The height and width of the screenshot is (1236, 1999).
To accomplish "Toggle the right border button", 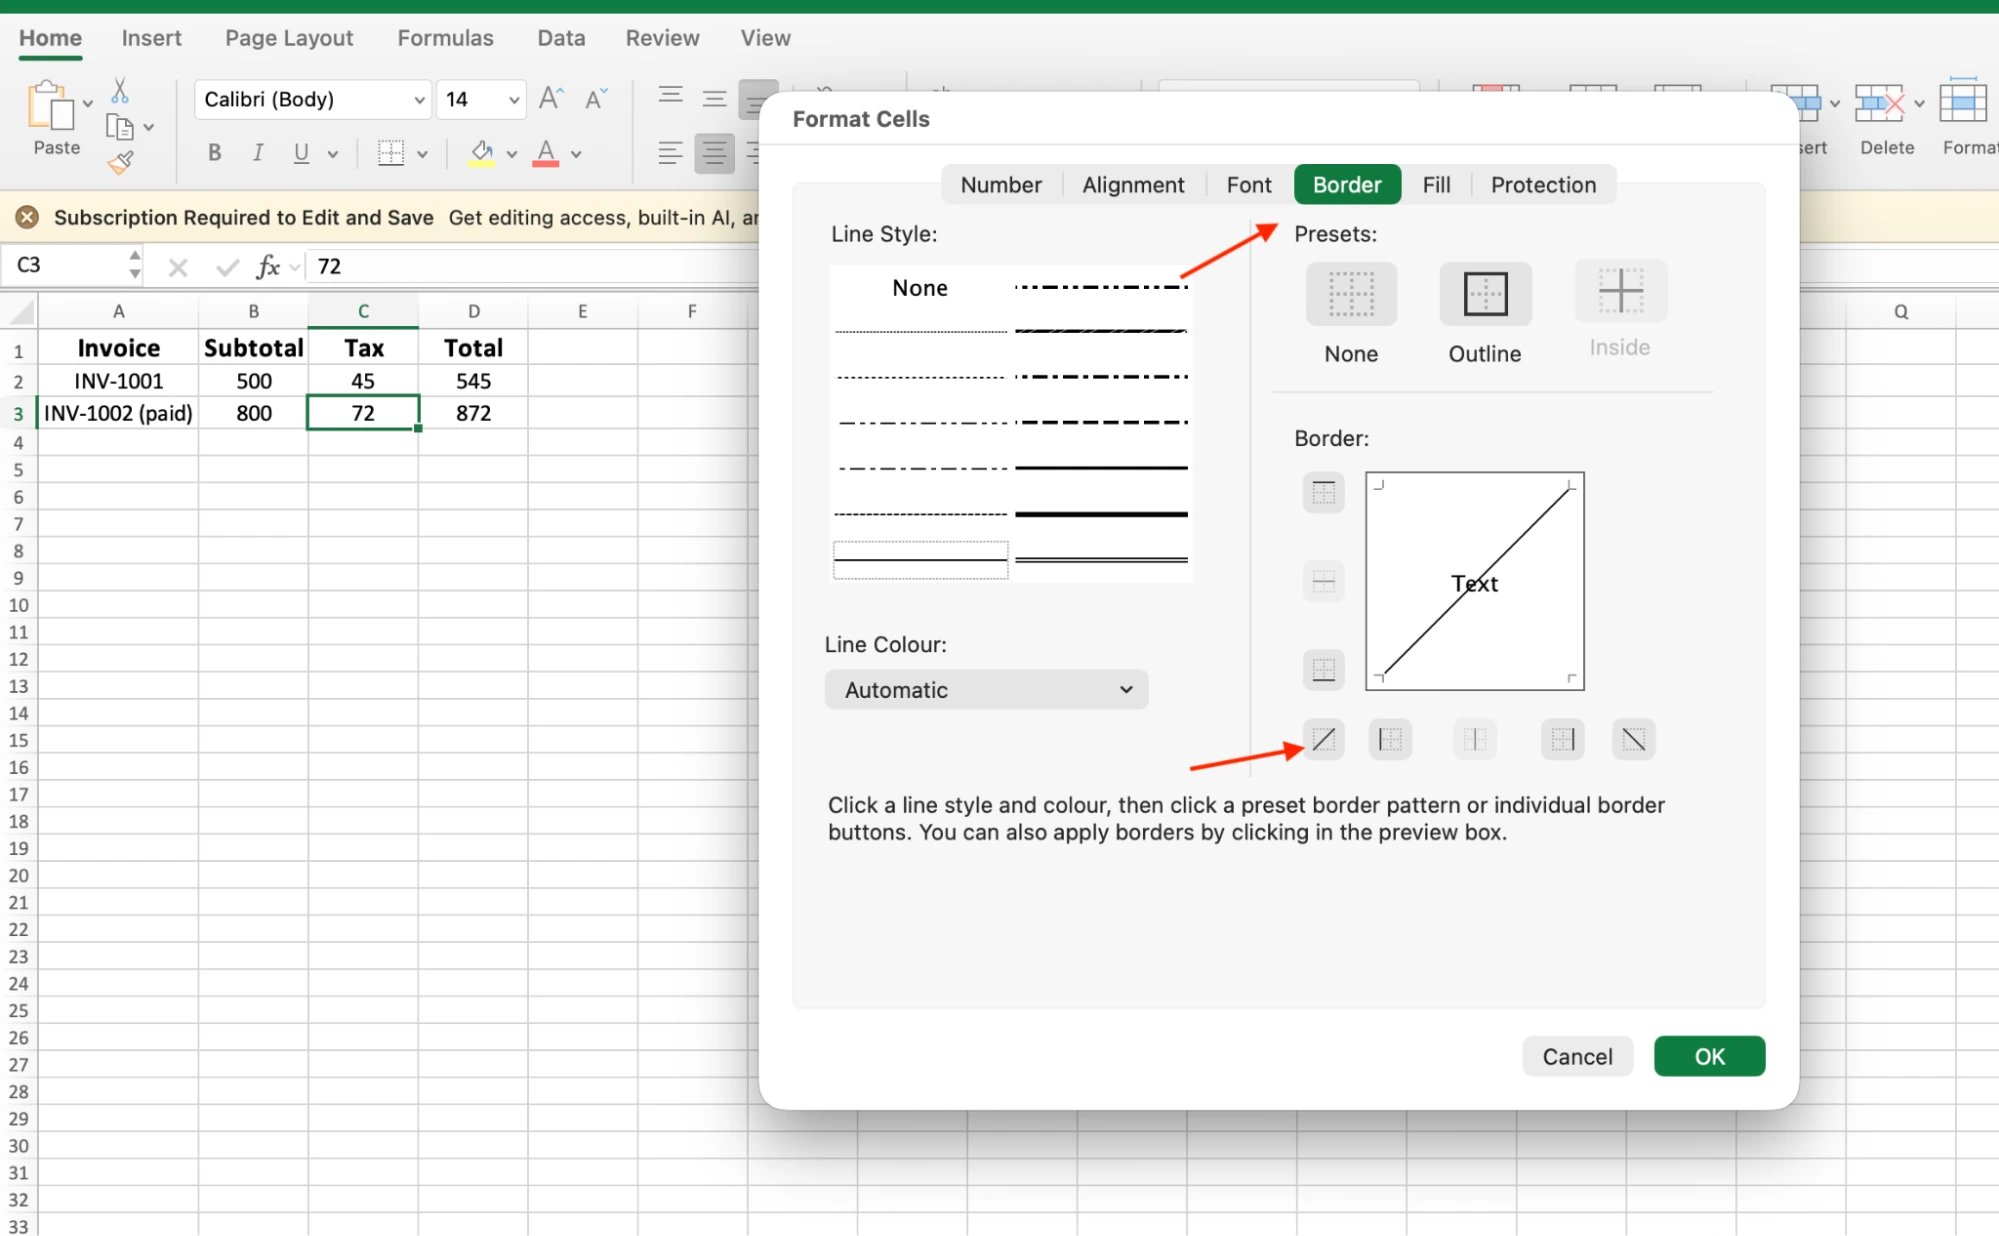I will 1562,740.
